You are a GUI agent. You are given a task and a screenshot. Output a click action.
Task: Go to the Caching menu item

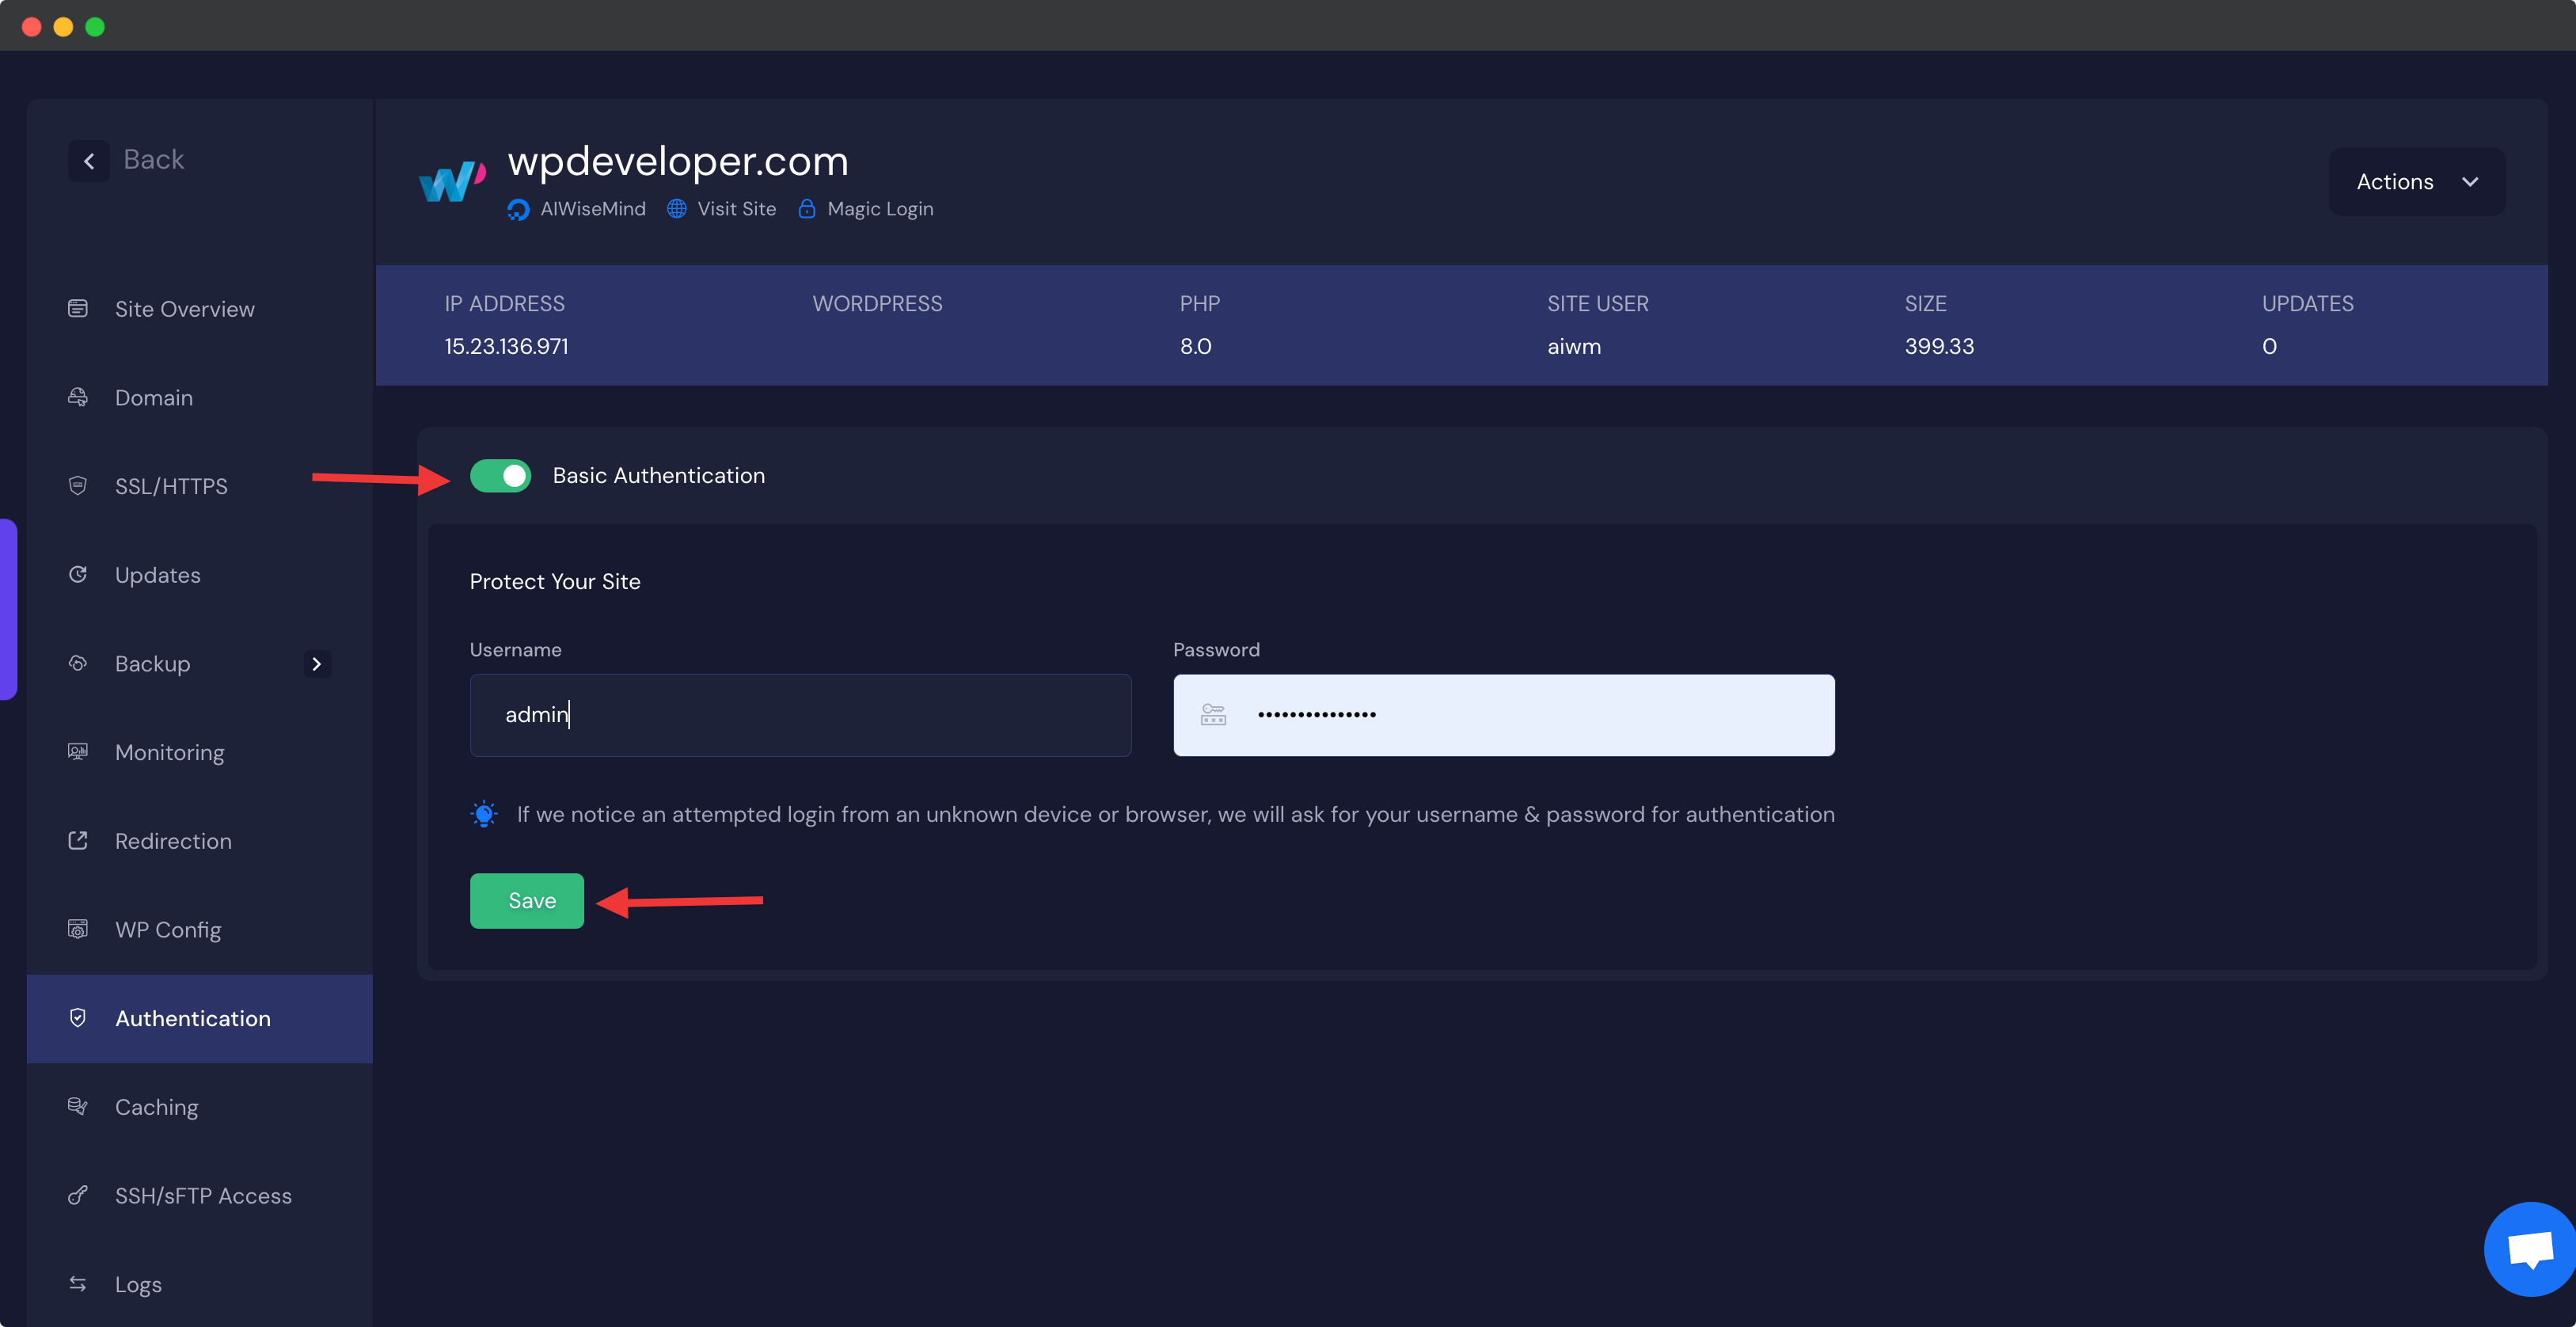[157, 1107]
